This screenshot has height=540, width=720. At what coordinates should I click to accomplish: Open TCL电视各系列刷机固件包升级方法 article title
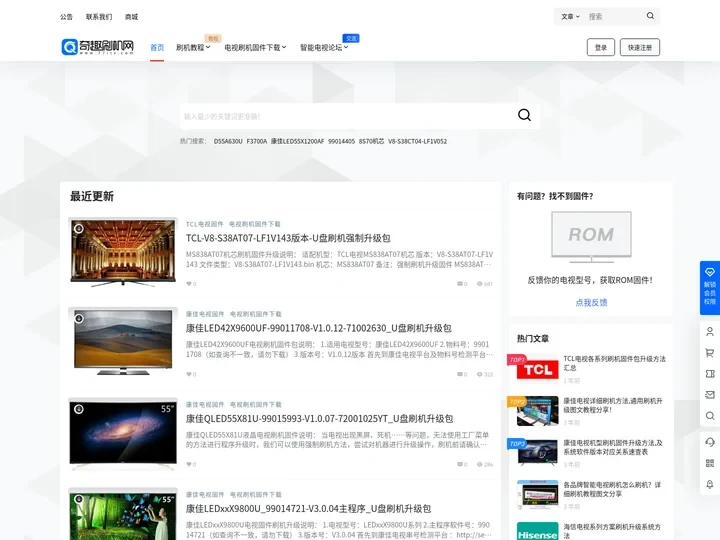614,363
